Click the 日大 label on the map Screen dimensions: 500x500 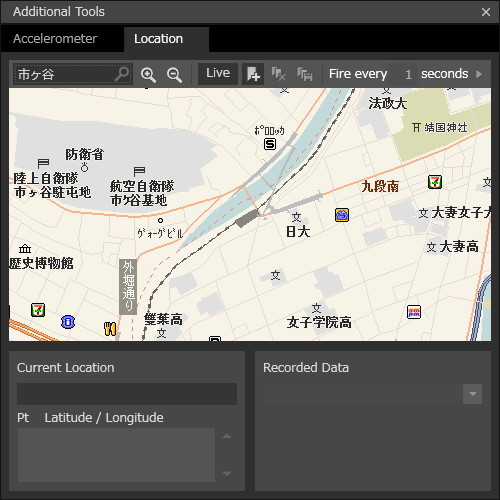pos(298,231)
